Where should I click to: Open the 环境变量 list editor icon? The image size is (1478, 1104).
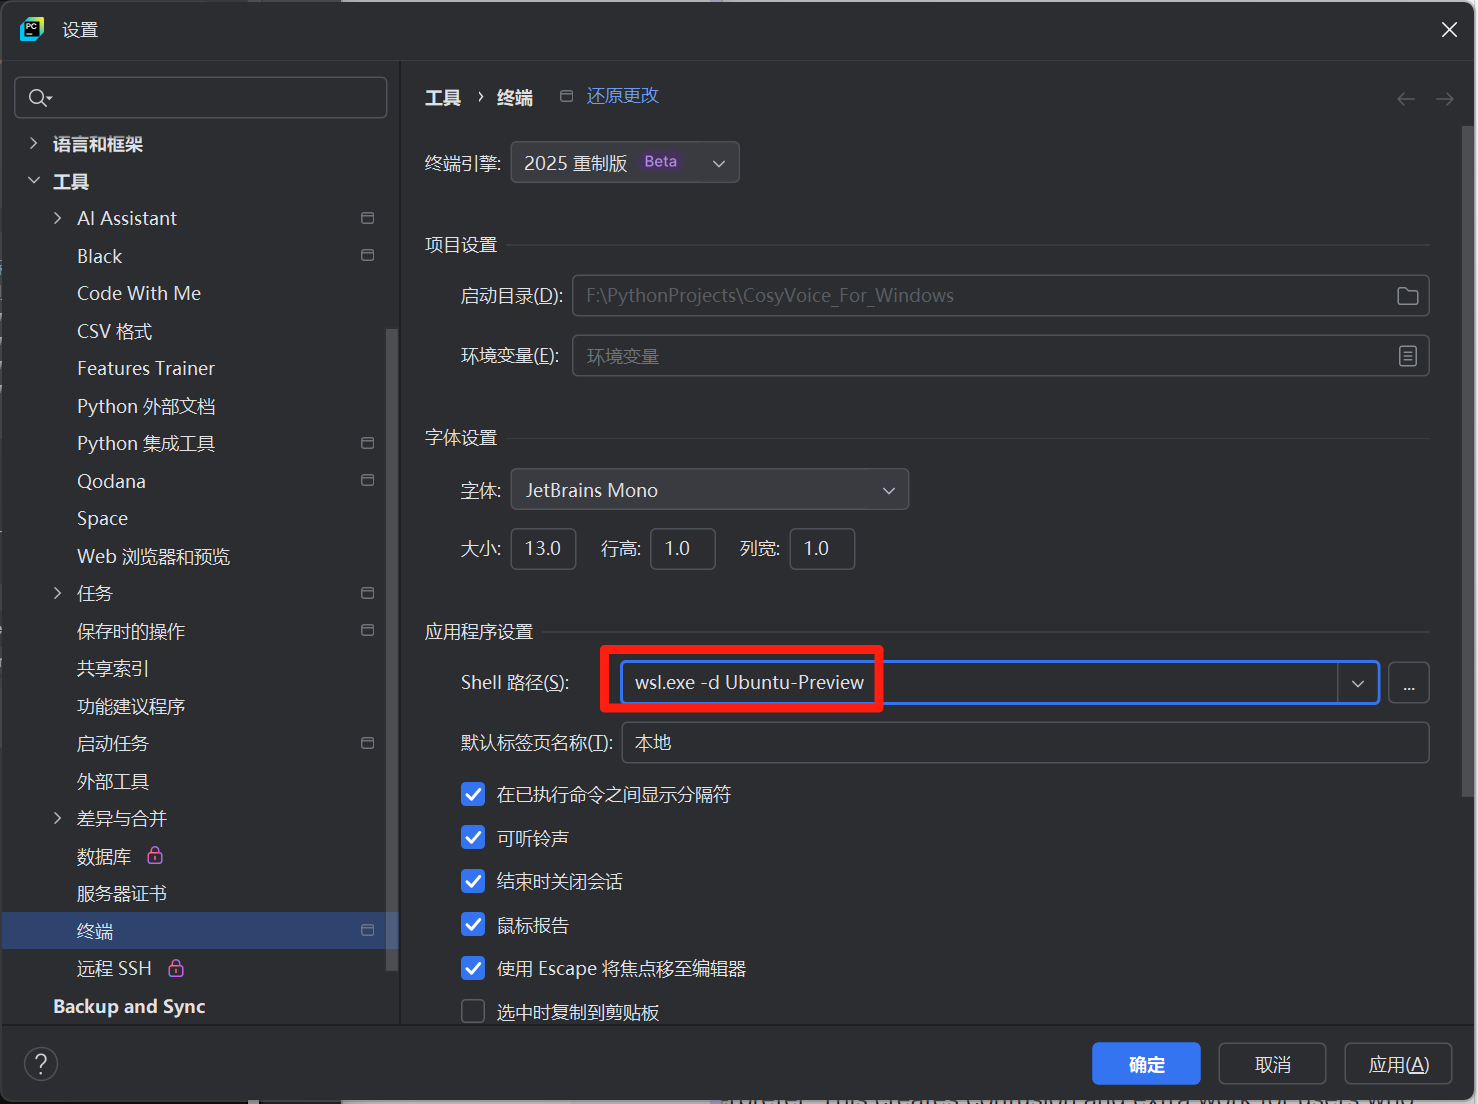pyautogui.click(x=1407, y=356)
